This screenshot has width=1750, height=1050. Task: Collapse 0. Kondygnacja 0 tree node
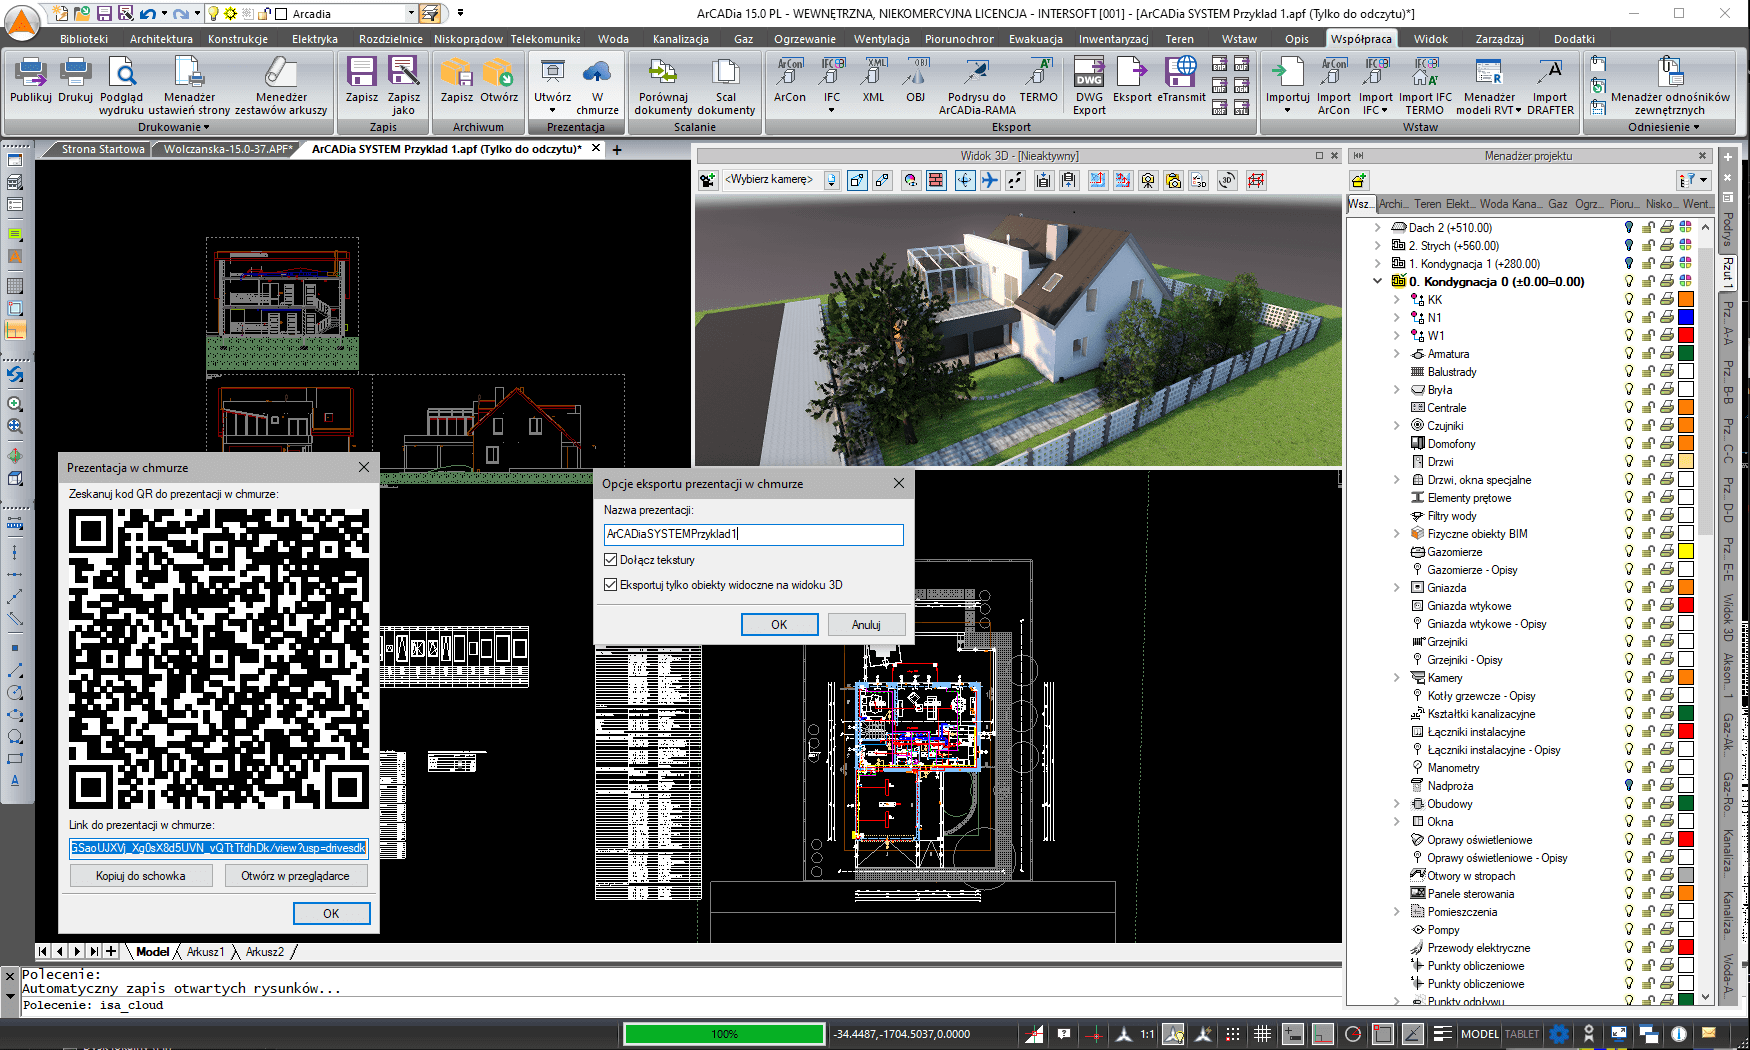tap(1378, 282)
